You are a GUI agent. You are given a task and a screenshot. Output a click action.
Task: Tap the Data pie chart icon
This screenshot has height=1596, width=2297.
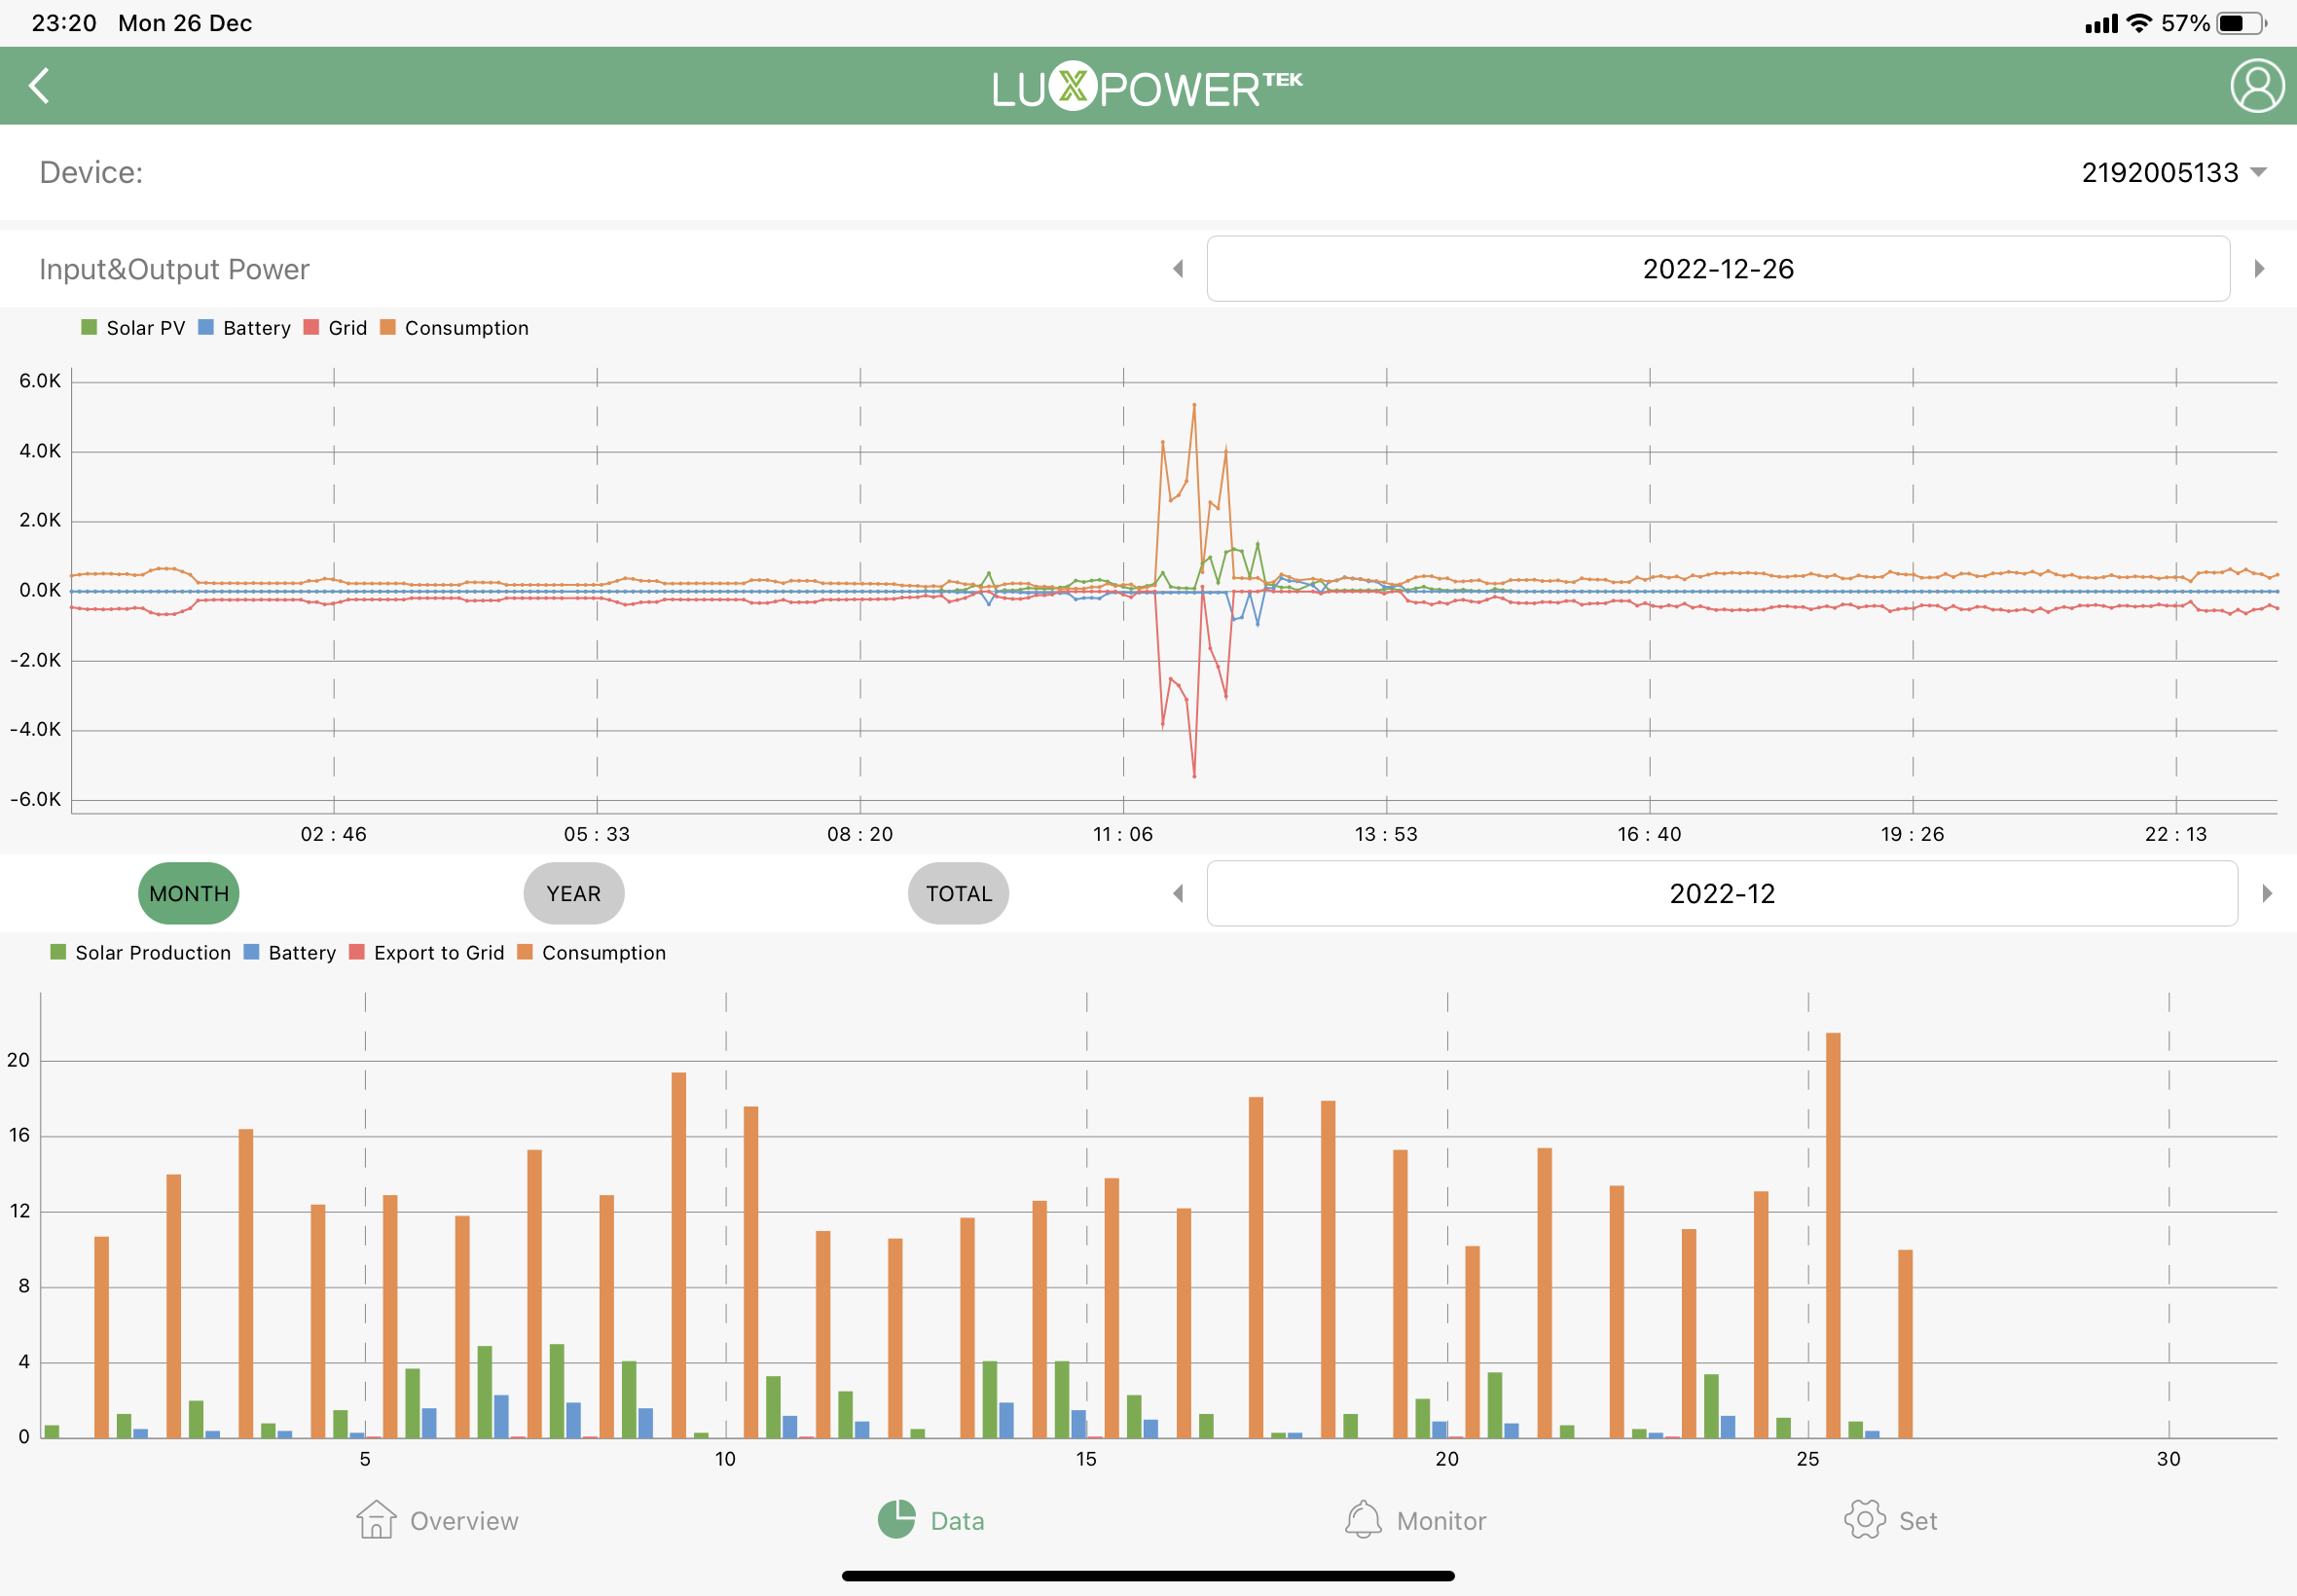[897, 1520]
